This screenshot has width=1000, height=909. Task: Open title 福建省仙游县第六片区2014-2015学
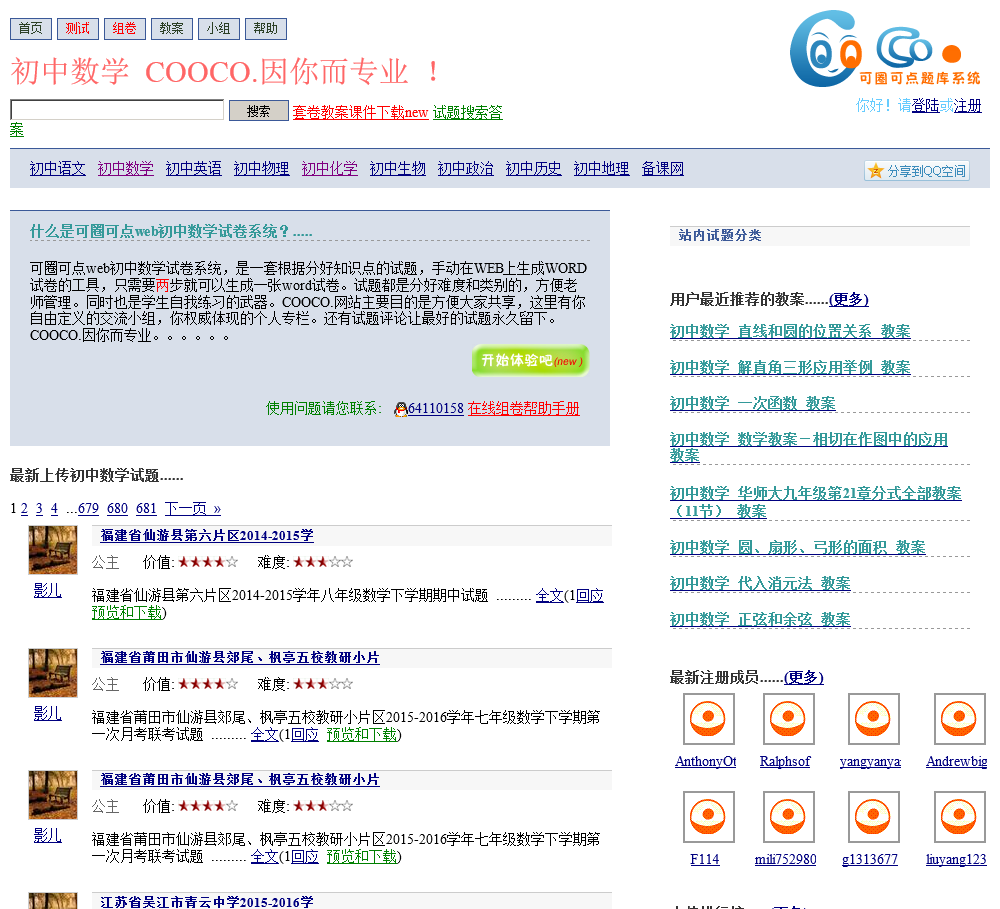point(207,536)
